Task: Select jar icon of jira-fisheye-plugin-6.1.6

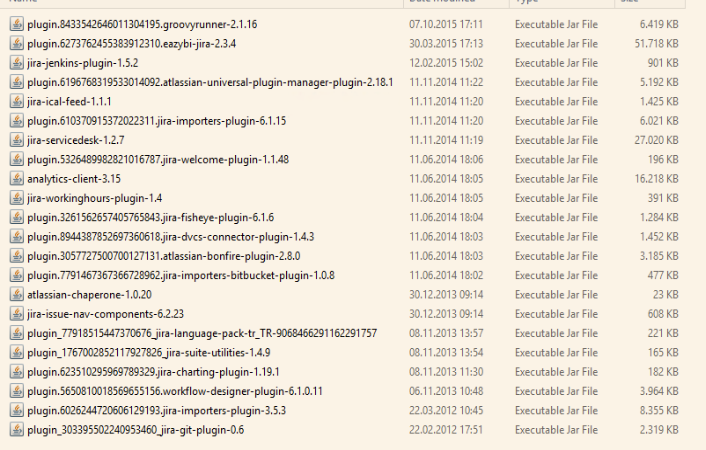Action: 17,217
